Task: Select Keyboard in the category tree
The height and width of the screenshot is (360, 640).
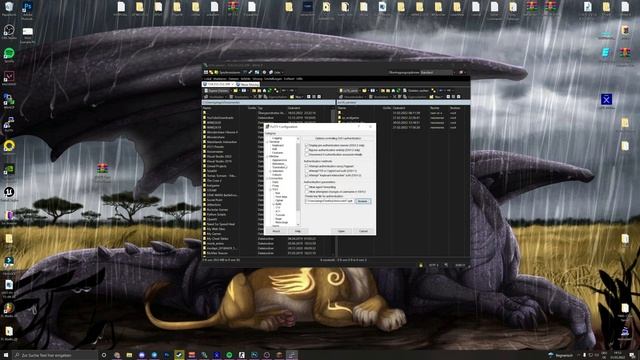Action: click(x=278, y=145)
